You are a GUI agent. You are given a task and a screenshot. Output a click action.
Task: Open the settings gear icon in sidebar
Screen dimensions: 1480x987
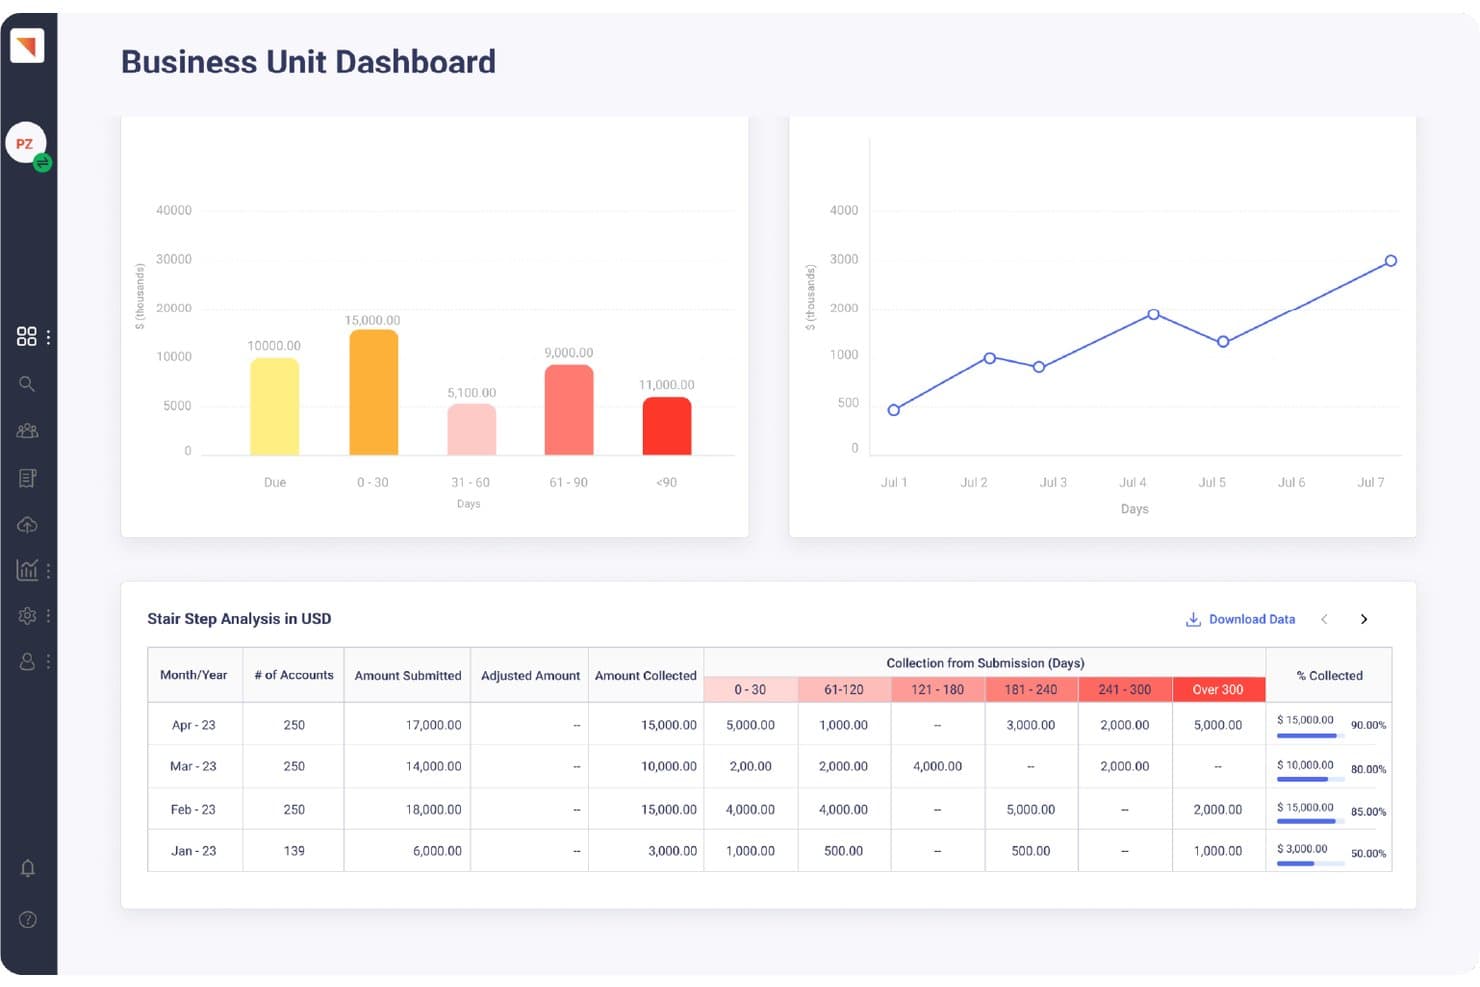[x=27, y=616]
